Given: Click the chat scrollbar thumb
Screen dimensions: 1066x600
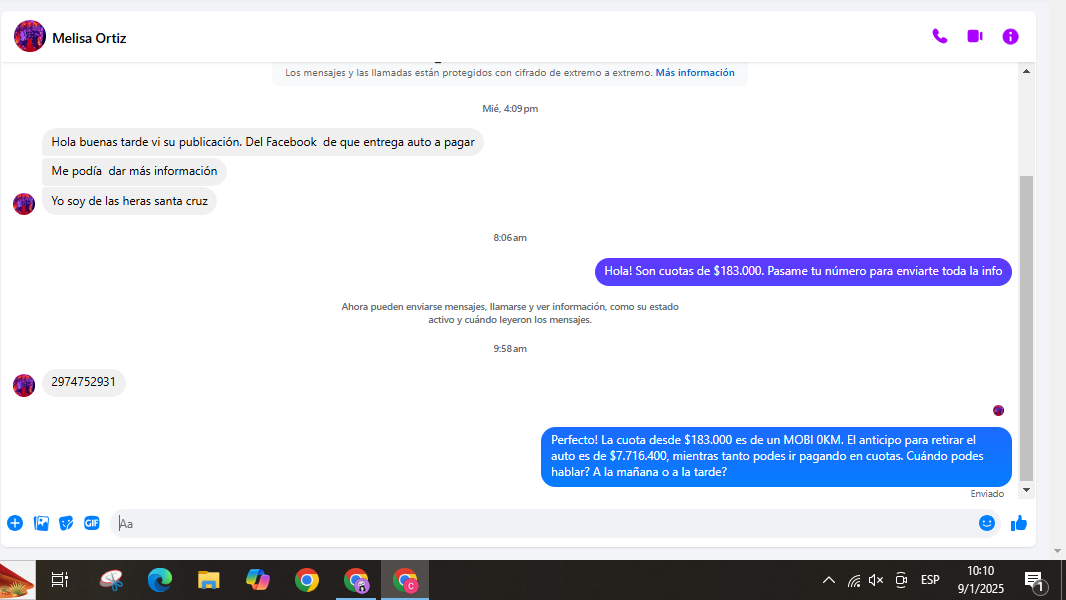Looking at the screenshot, I should tap(1027, 328).
